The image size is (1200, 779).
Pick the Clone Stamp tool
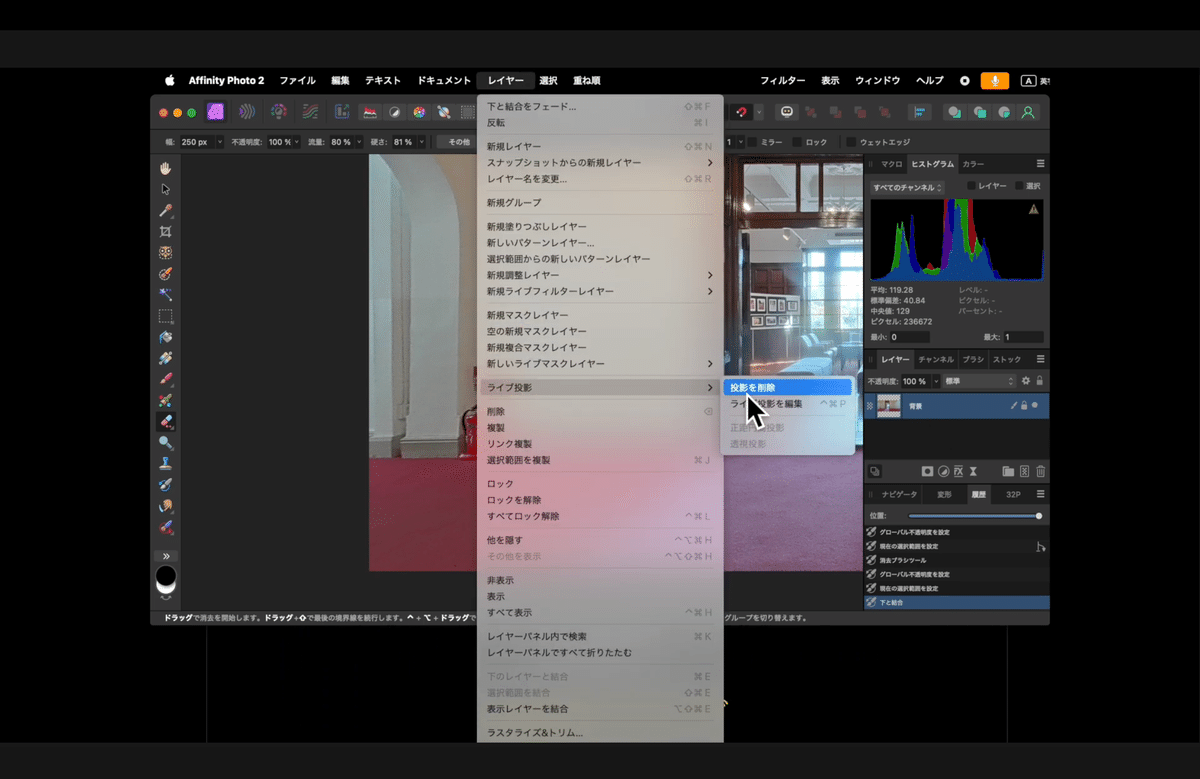[x=166, y=462]
